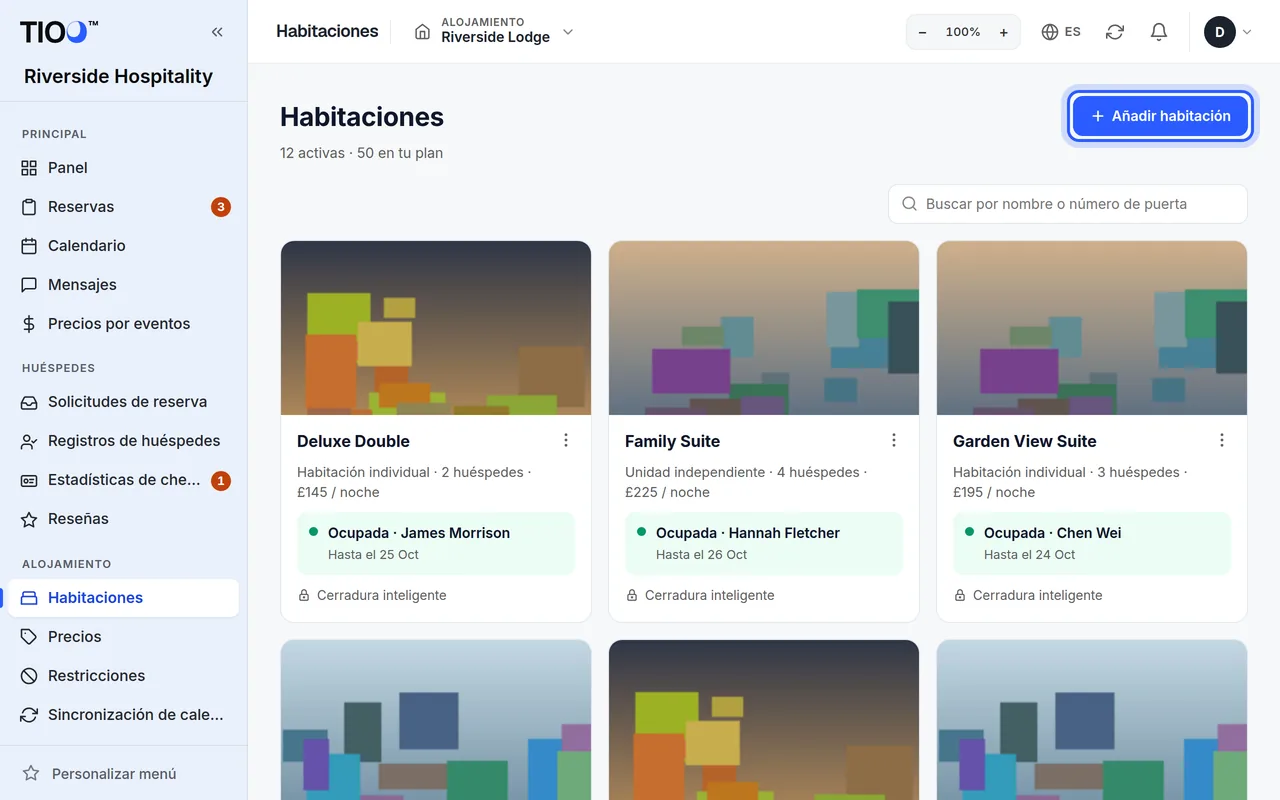This screenshot has width=1280, height=800.
Task: Click the Reservas badge showing 3
Action: click(221, 207)
